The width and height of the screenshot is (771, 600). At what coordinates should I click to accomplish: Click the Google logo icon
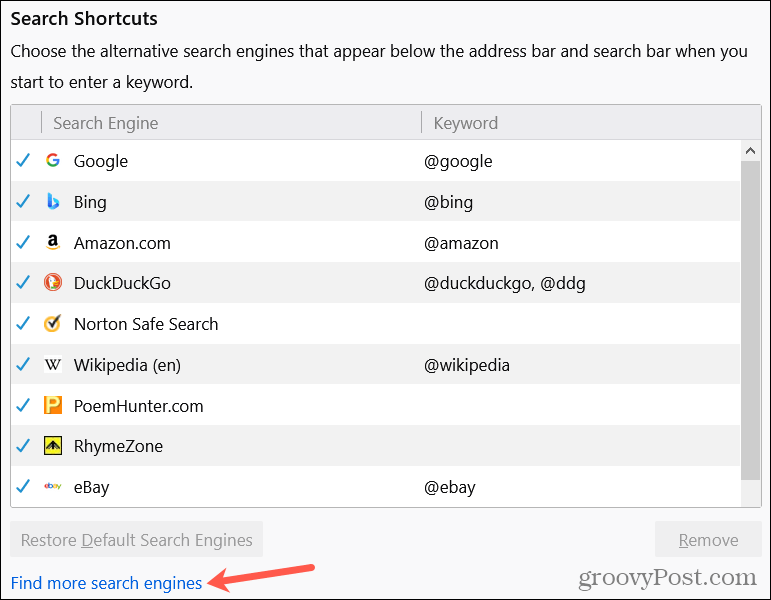53,160
